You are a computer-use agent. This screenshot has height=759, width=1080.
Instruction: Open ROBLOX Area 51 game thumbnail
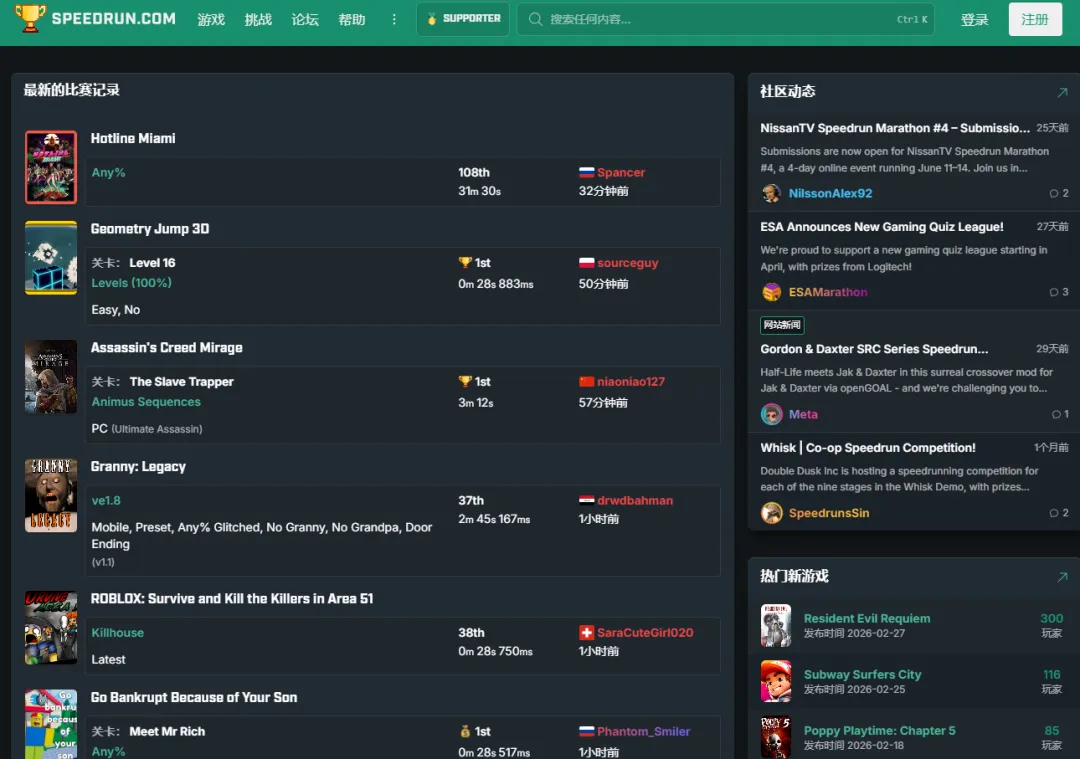[x=51, y=627]
